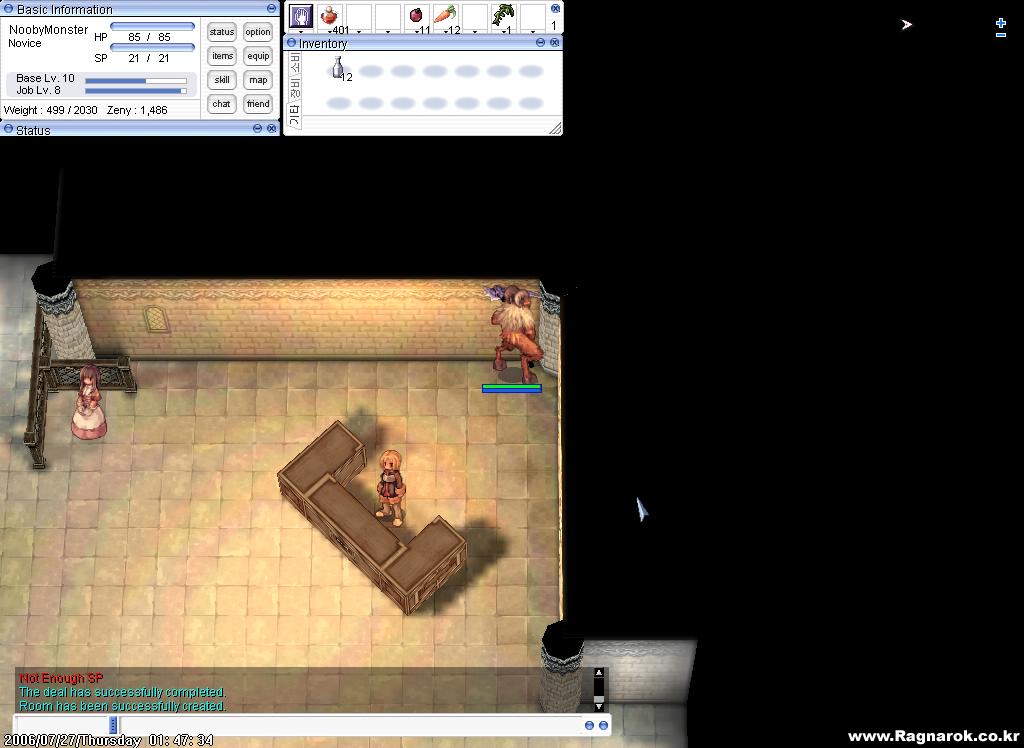Viewport: 1024px width, 748px height.
Task: Collapse the Status panel
Action: (257, 128)
